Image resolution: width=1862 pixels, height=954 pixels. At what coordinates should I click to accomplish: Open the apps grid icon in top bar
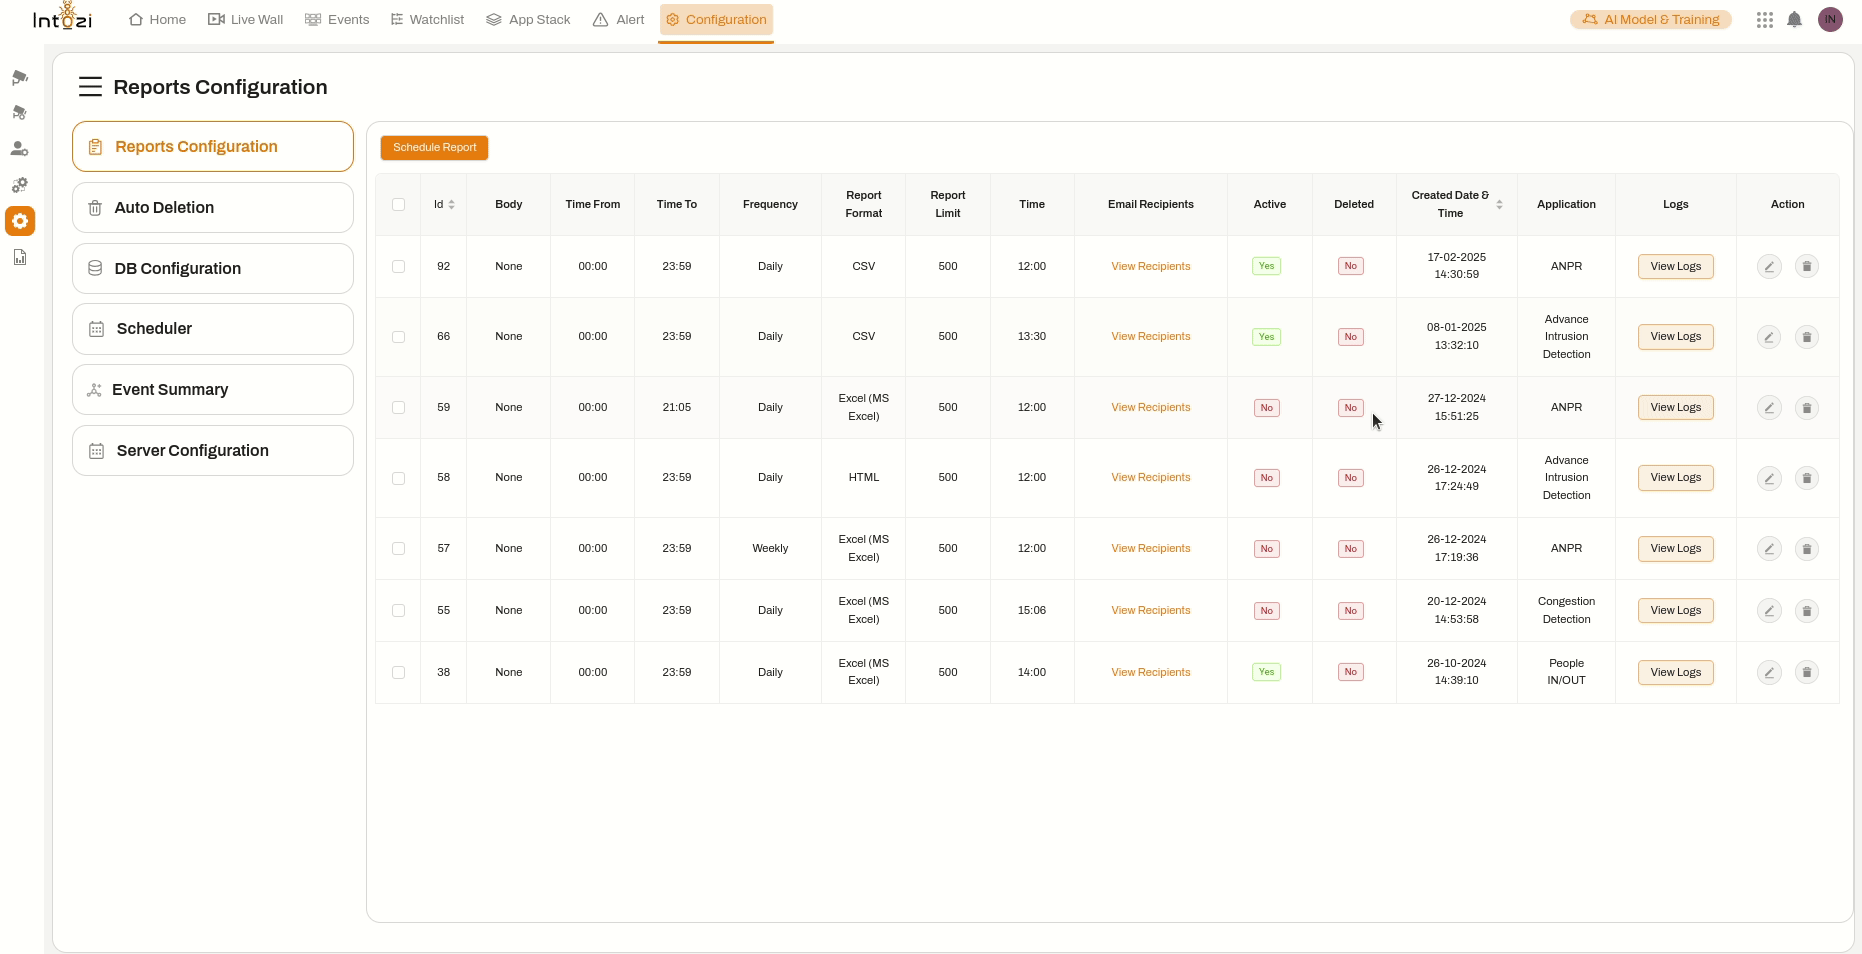coord(1763,19)
